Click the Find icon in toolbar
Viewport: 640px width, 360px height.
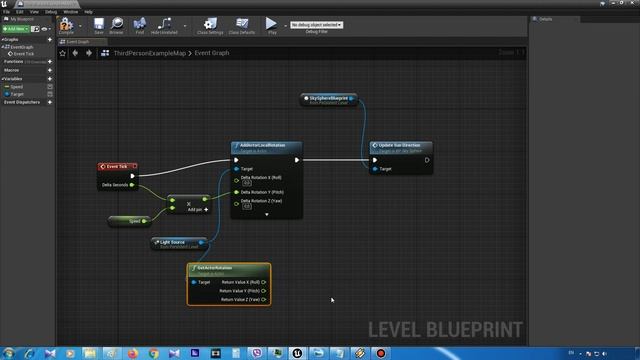click(x=140, y=25)
